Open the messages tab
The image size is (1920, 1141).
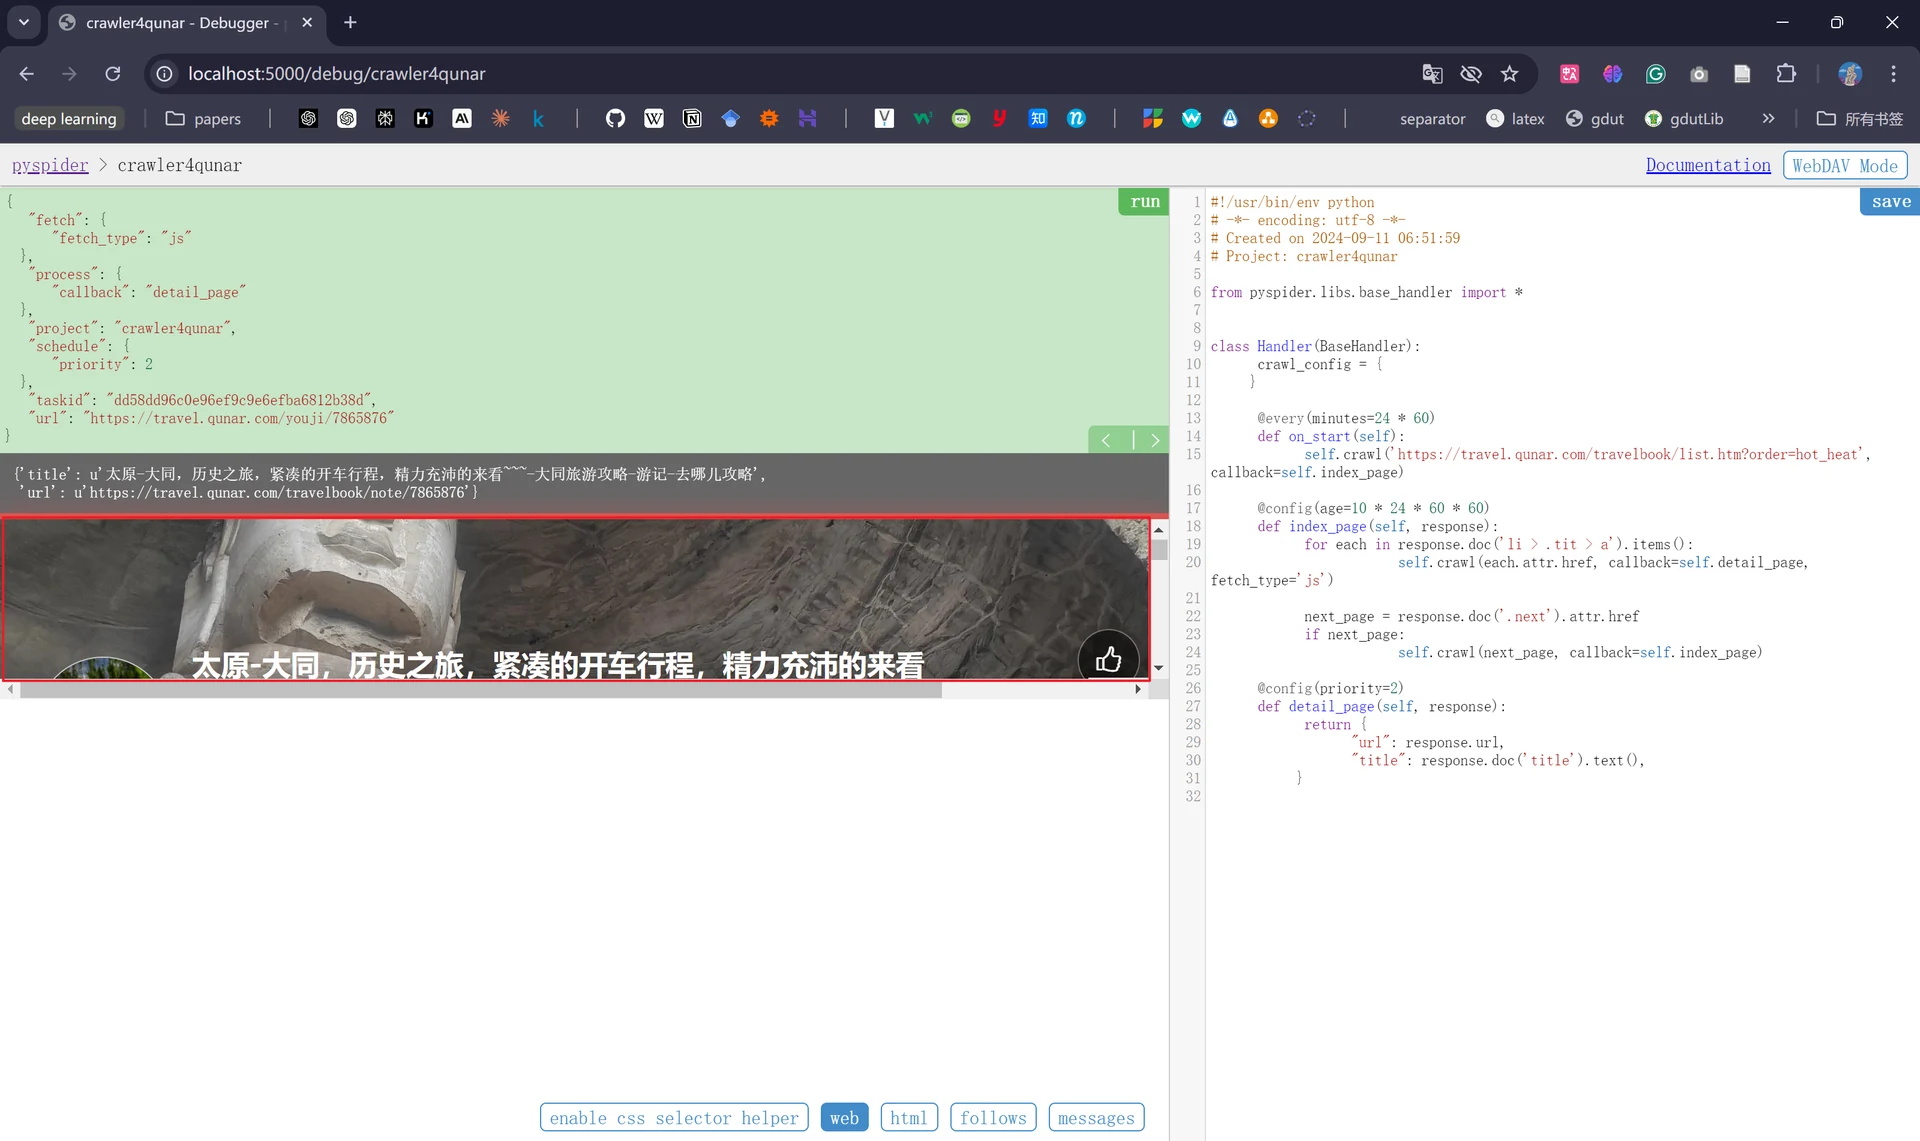pos(1096,1118)
